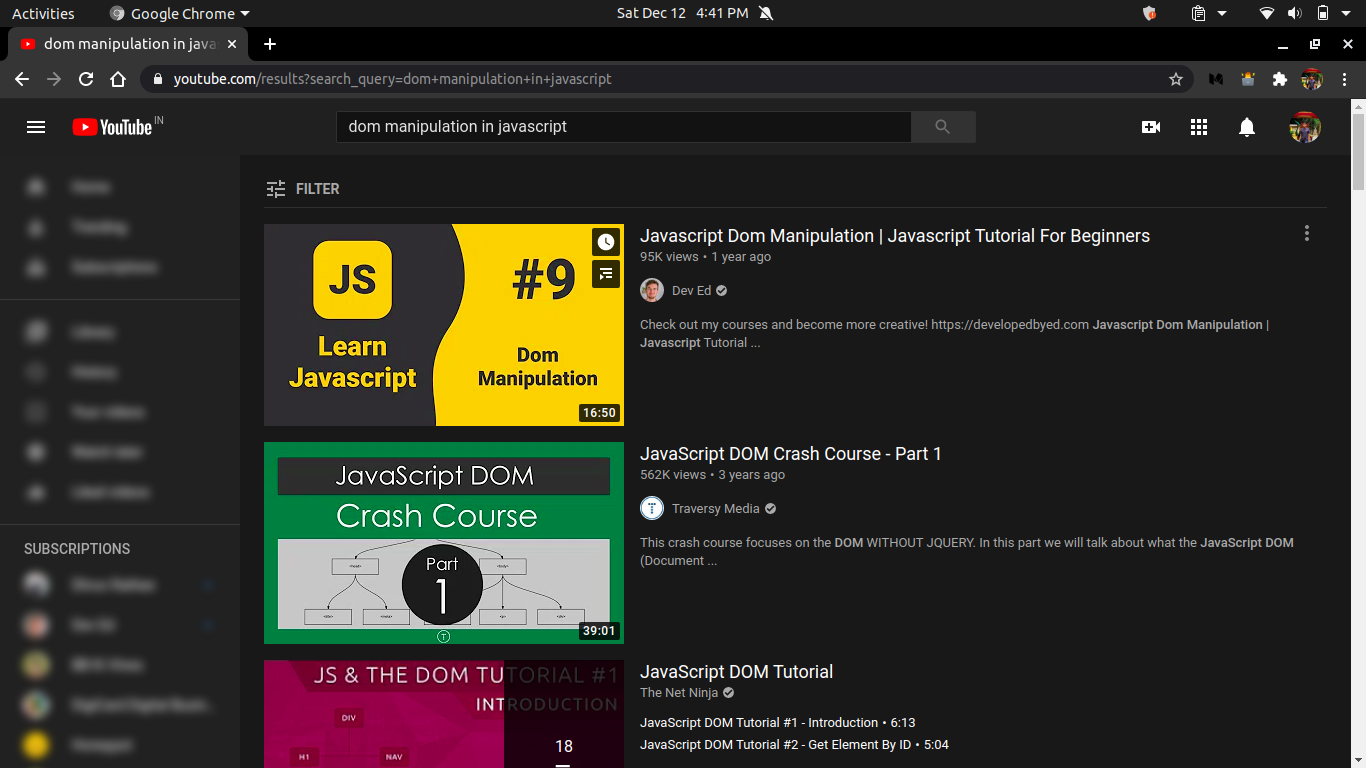Click the YouTube search input field
Viewport: 1366px width, 768px height.
point(623,127)
